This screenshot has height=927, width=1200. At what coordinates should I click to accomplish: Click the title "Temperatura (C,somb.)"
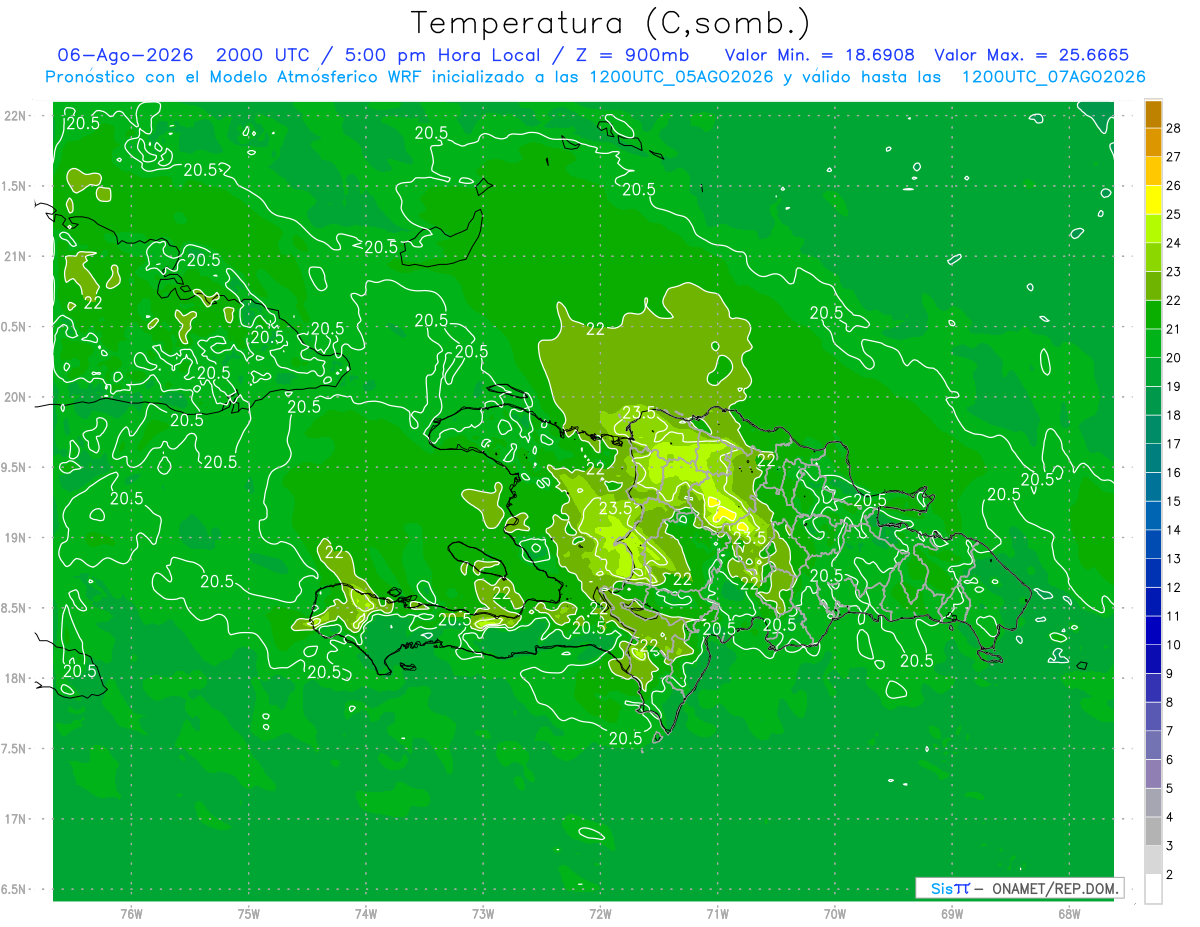611,23
